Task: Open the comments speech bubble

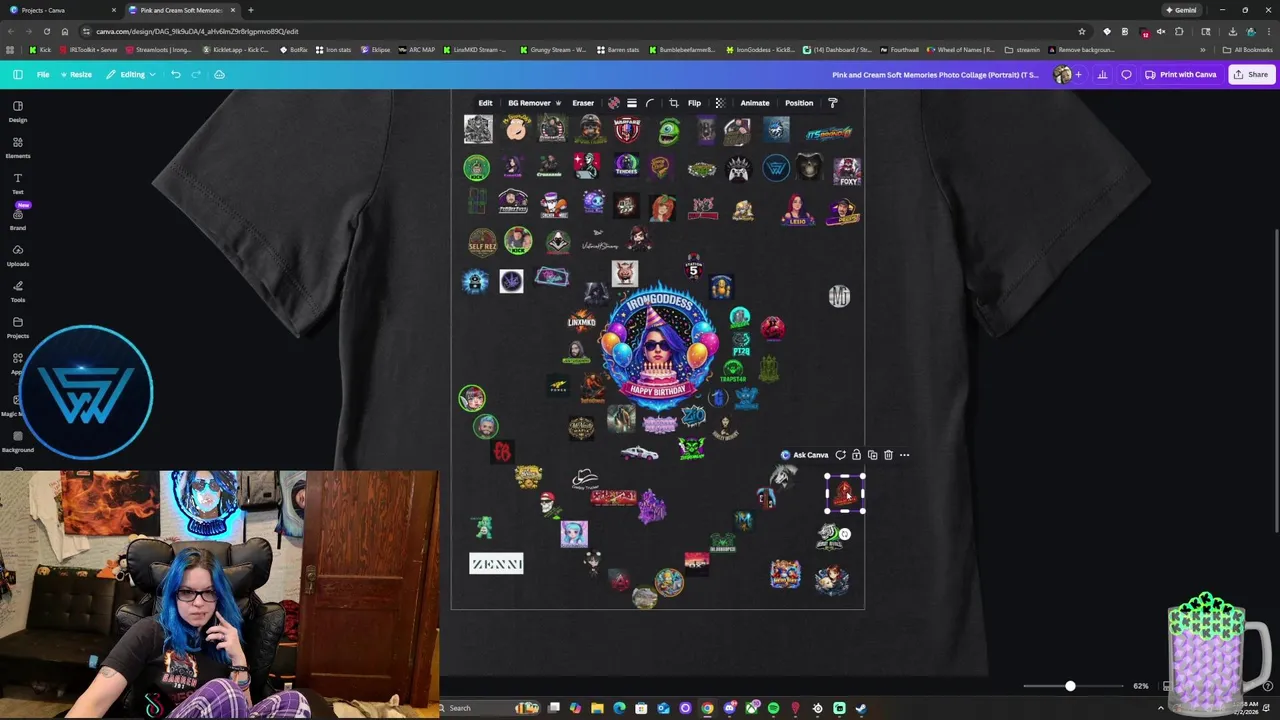Action: 1126,74
